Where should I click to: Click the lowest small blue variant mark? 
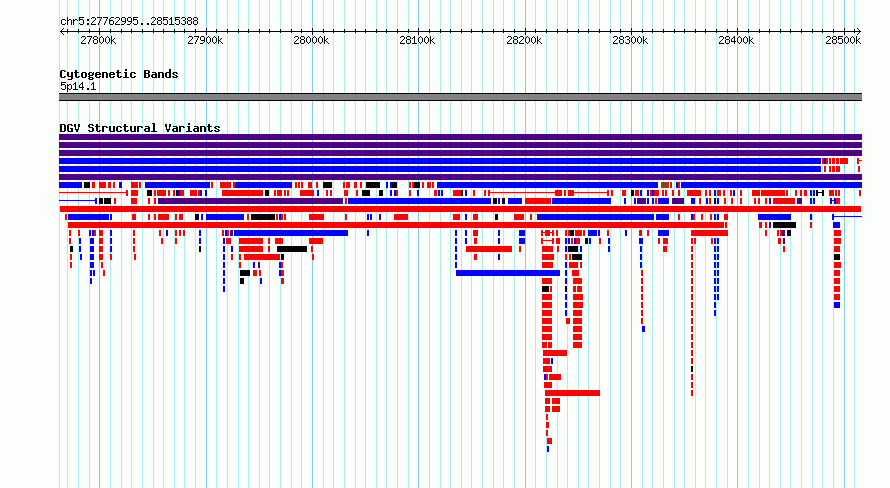click(548, 449)
